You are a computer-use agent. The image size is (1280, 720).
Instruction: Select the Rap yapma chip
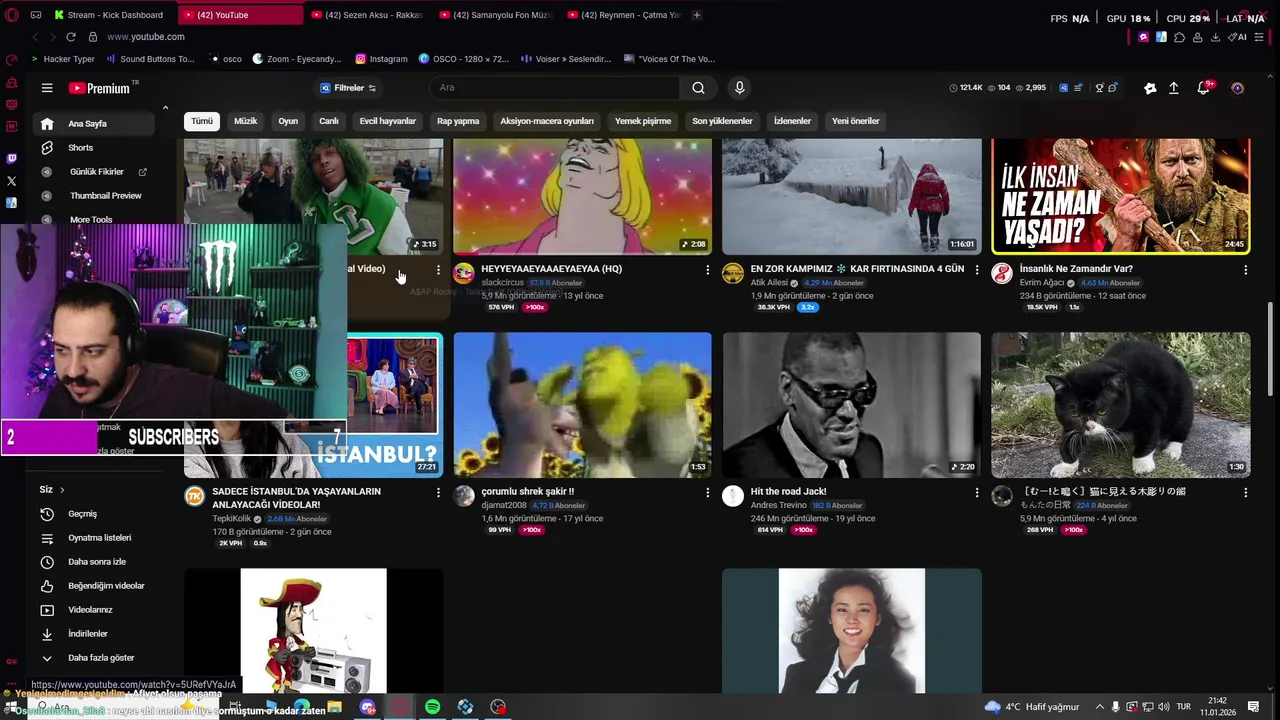(x=458, y=121)
